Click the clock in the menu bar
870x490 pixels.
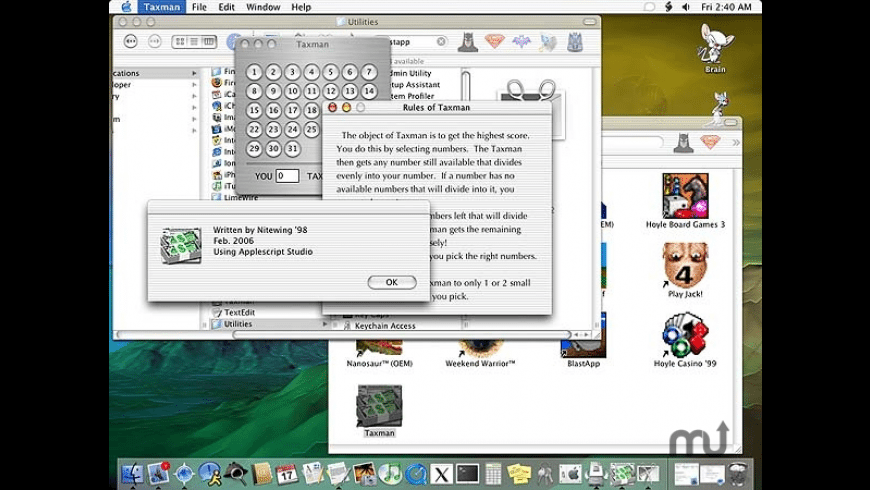click(726, 7)
